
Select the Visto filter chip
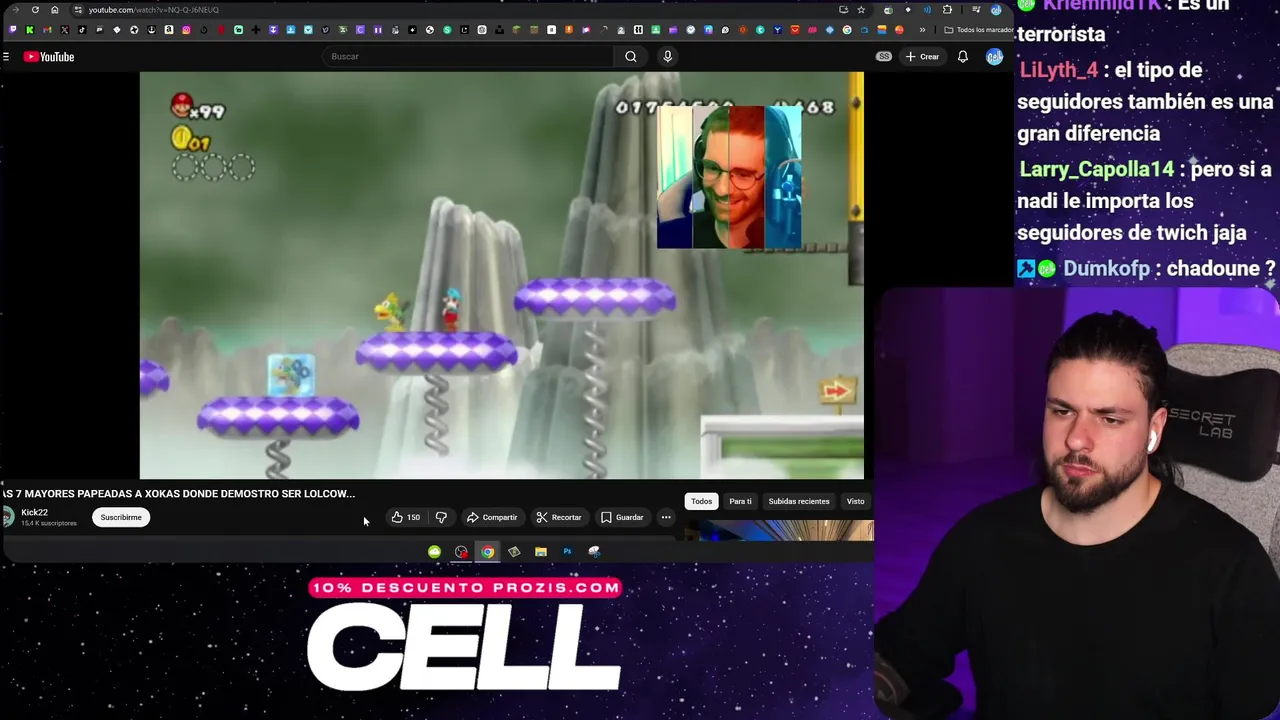coord(855,501)
